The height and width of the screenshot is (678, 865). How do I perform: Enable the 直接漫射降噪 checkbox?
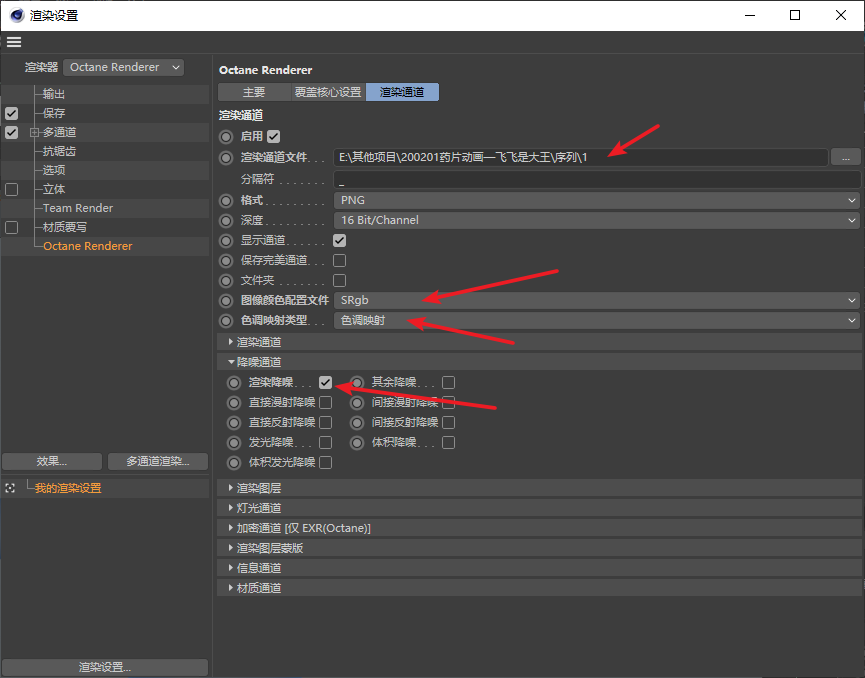tap(325, 402)
